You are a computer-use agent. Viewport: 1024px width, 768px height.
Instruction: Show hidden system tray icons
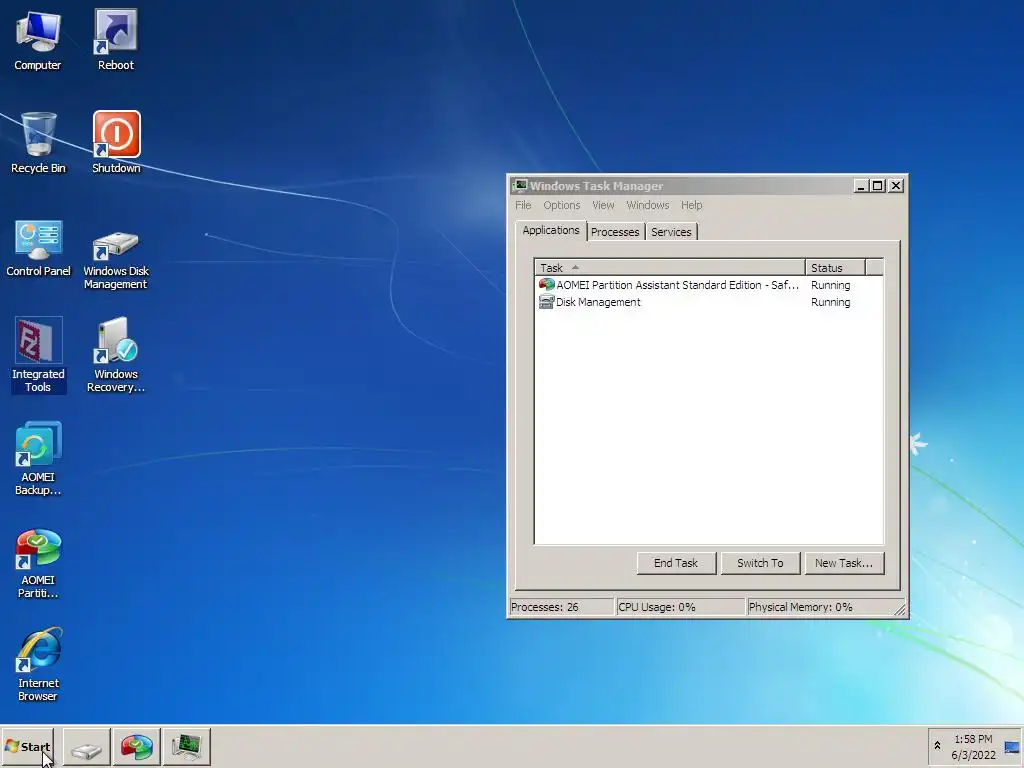click(937, 746)
